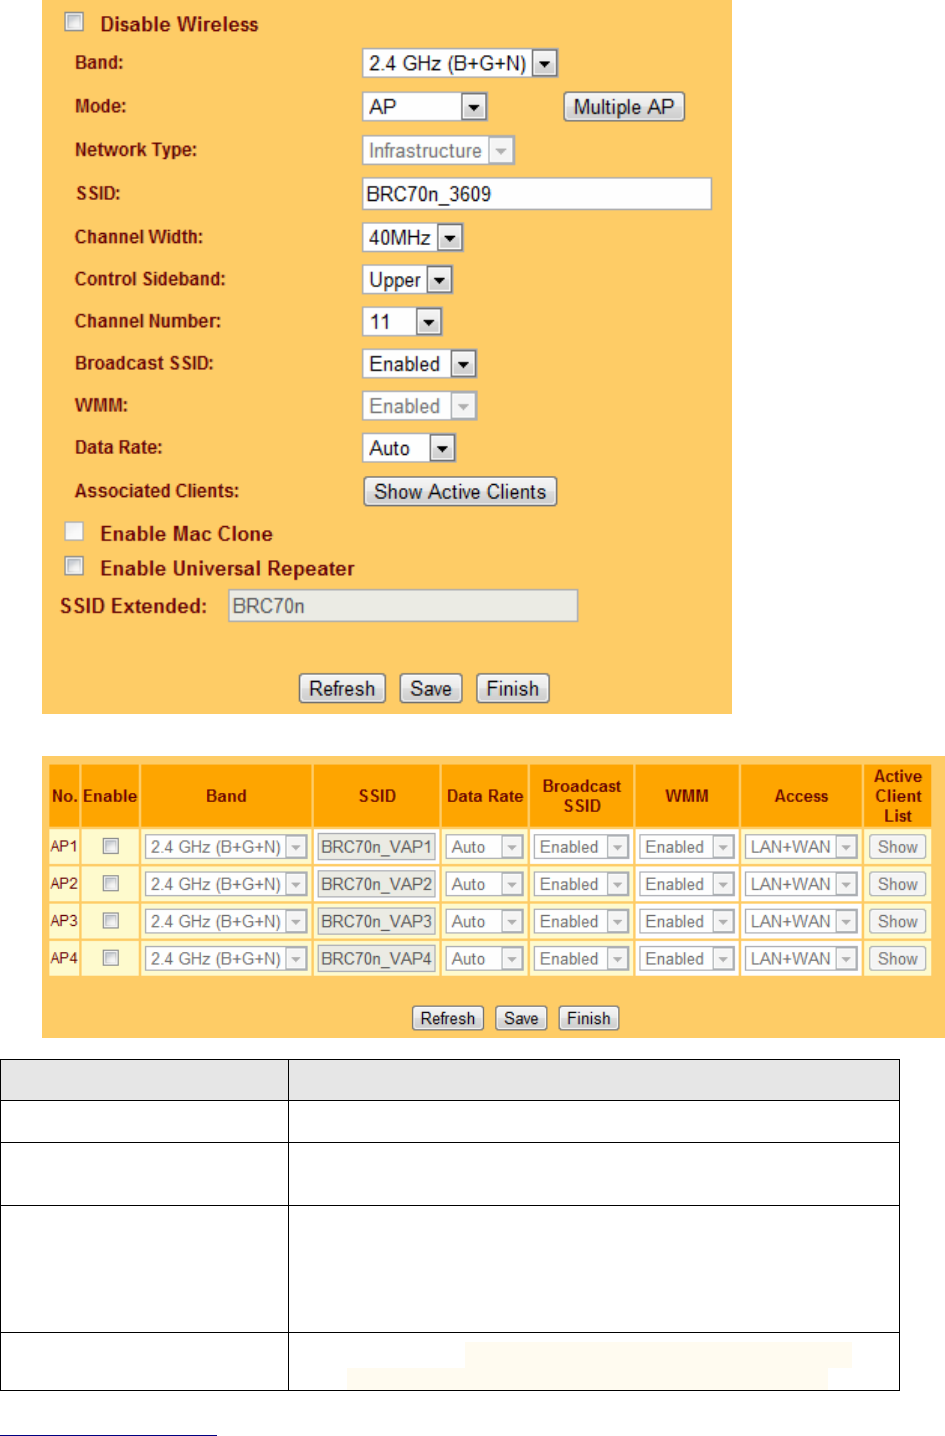Open AP3 Data Rate Auto dropdown
Image resolution: width=945 pixels, height=1436 pixels.
[484, 921]
